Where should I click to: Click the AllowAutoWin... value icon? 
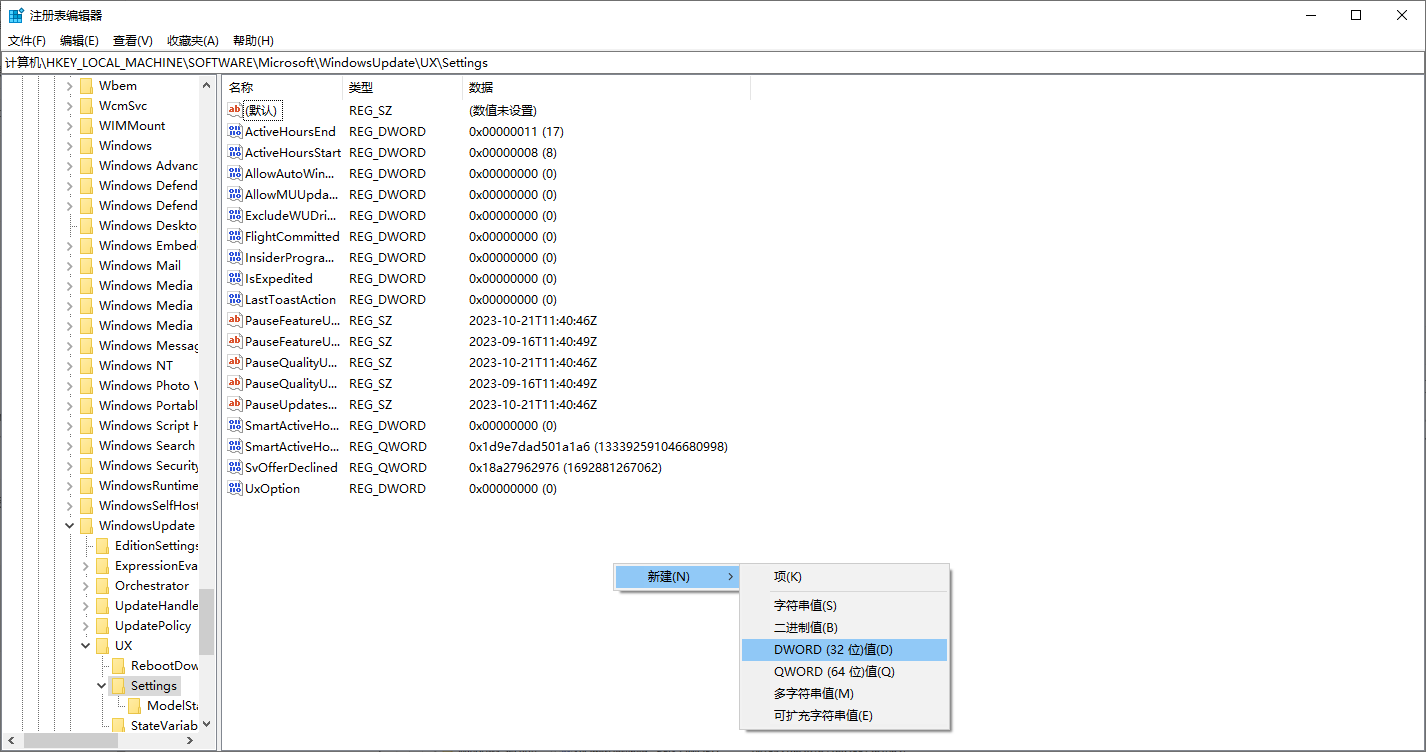click(x=235, y=173)
